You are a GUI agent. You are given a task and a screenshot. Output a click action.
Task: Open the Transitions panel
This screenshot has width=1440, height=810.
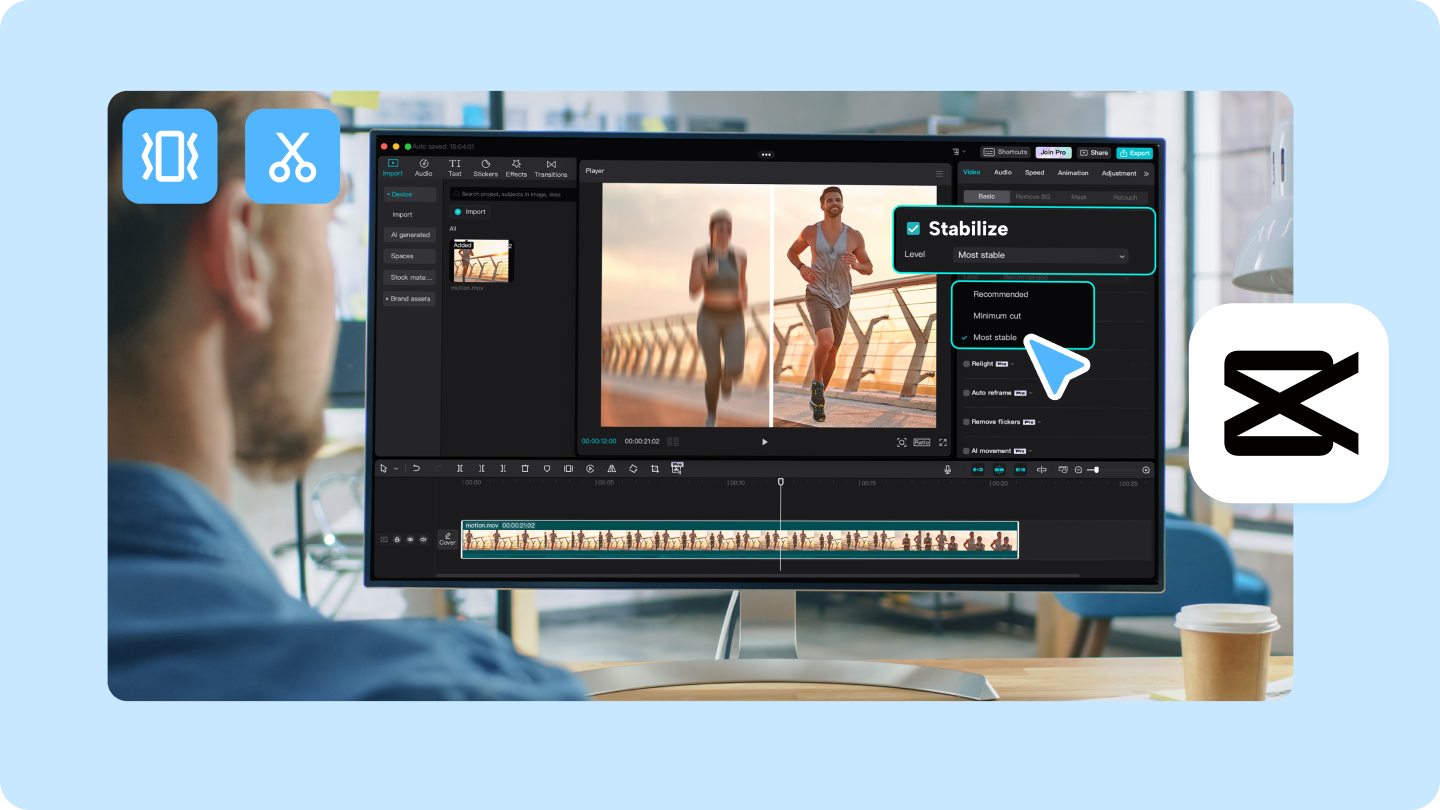coord(551,167)
